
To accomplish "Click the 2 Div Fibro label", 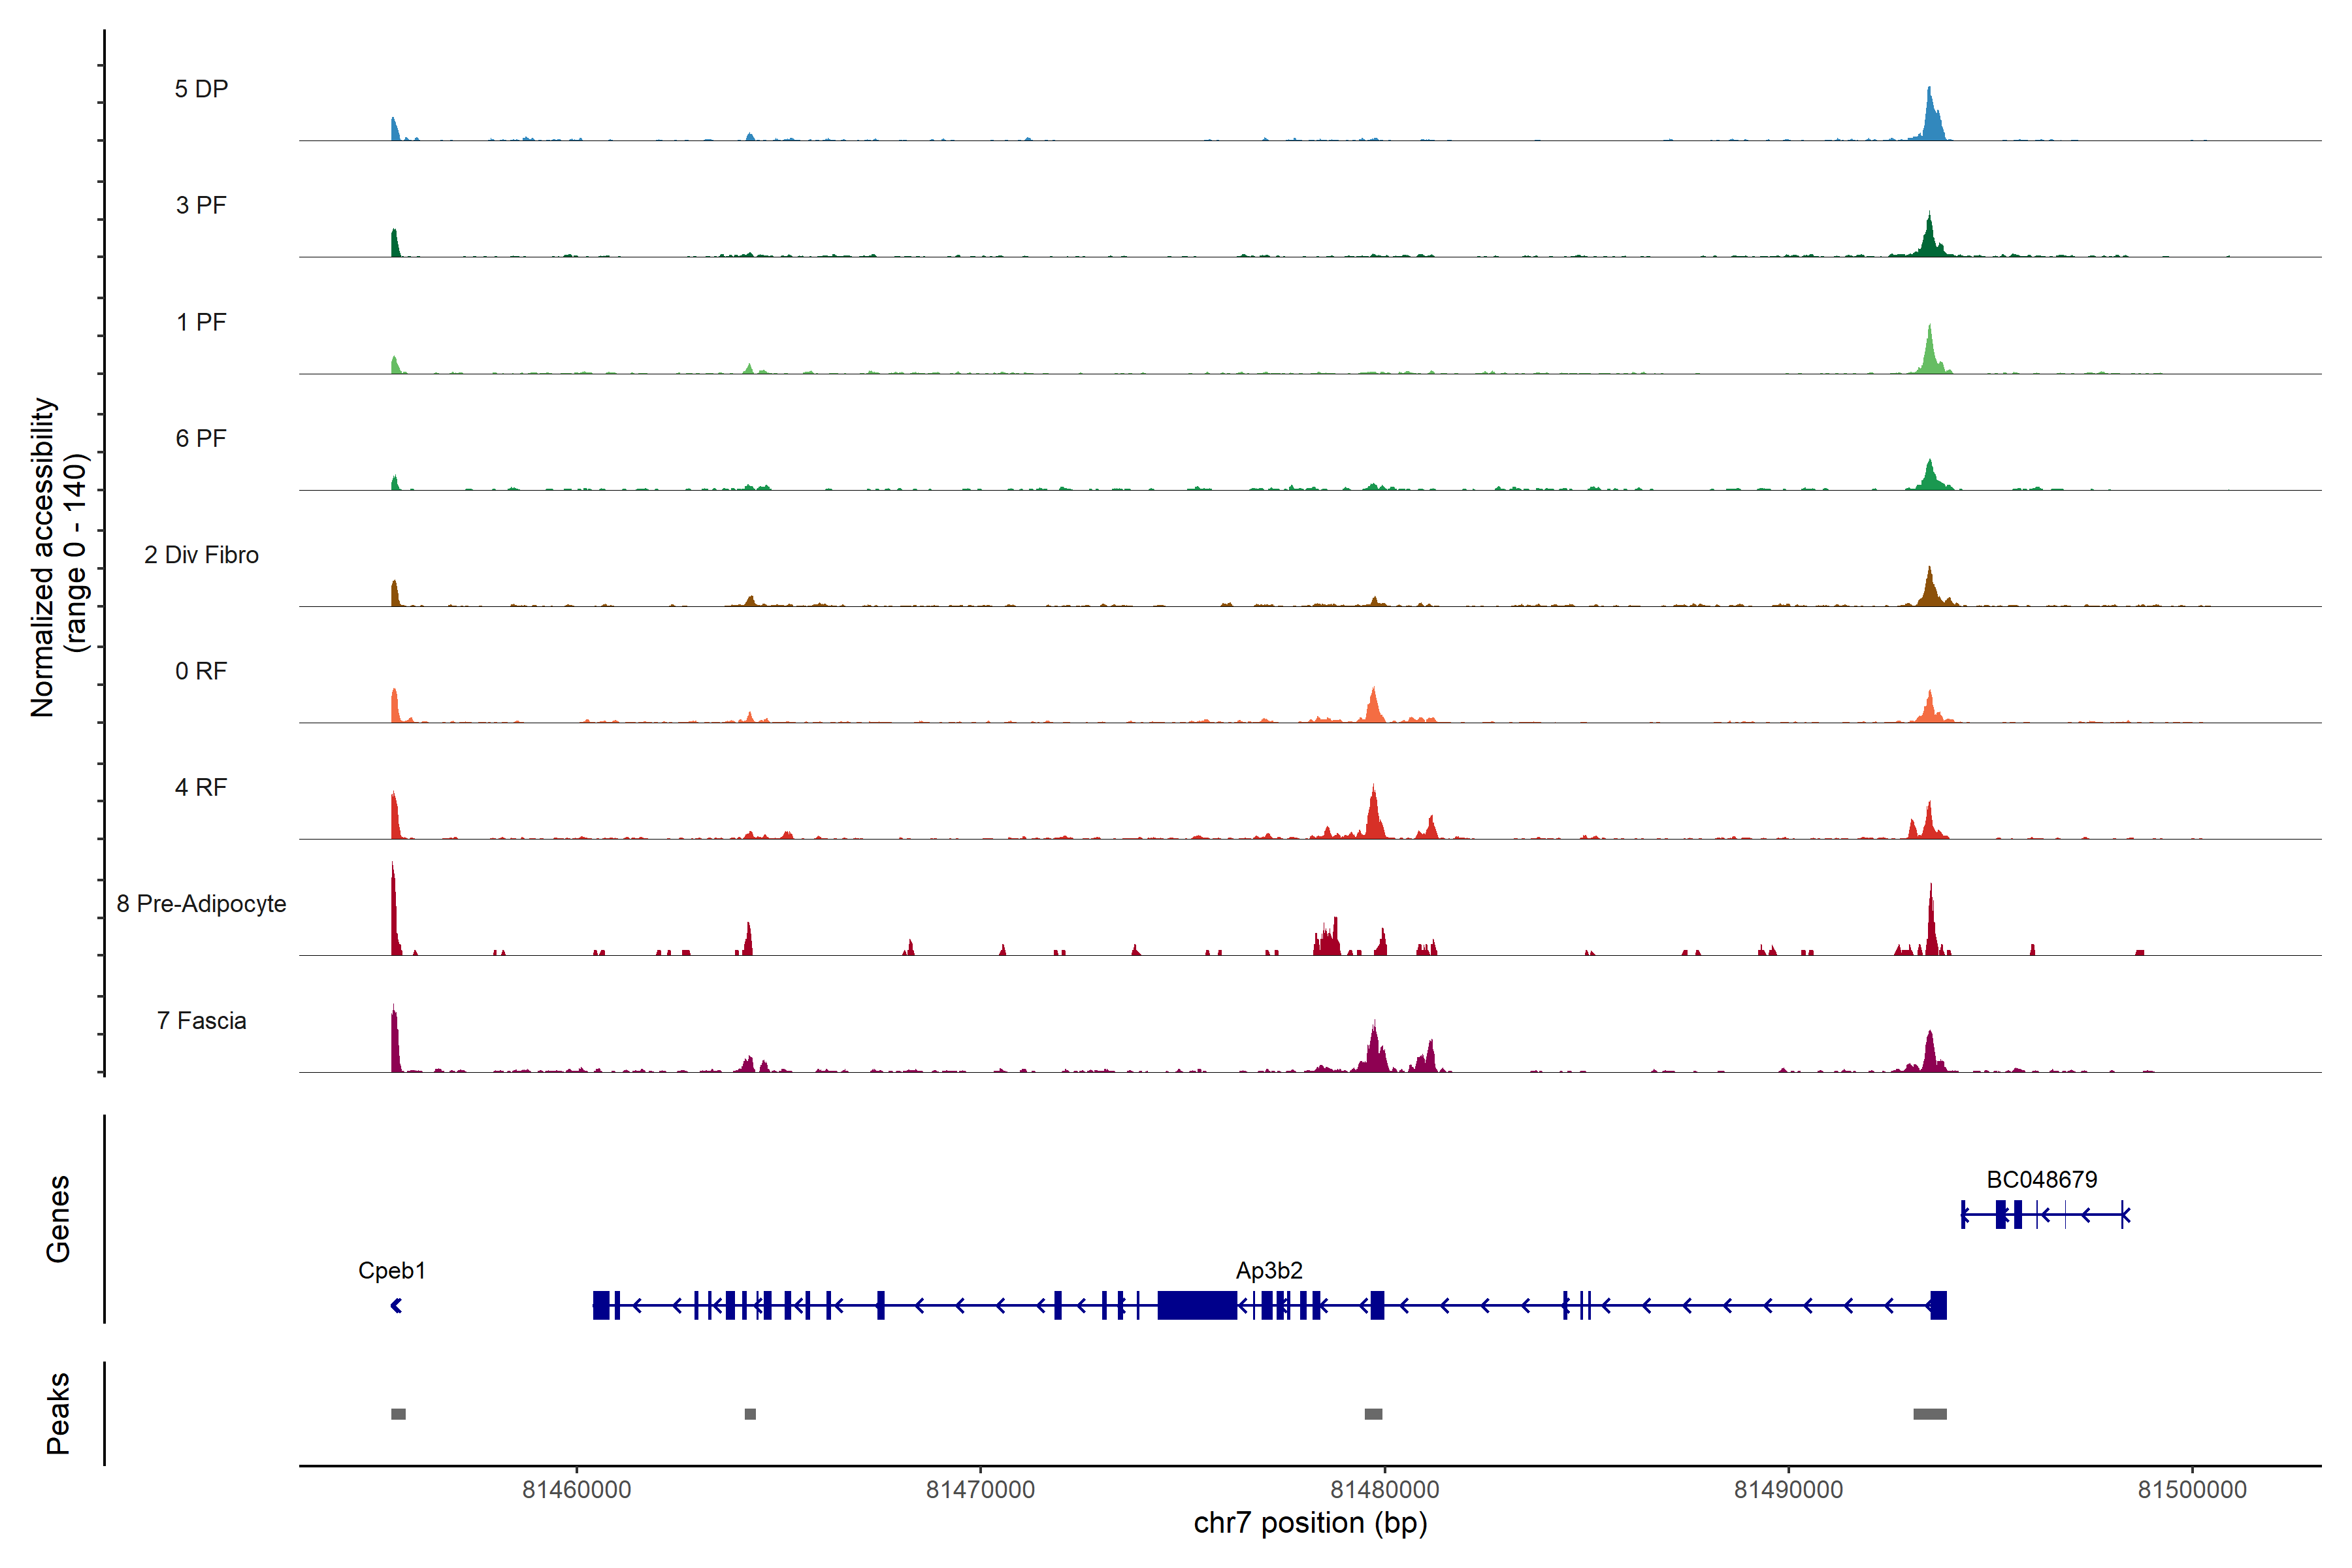I will coord(201,555).
